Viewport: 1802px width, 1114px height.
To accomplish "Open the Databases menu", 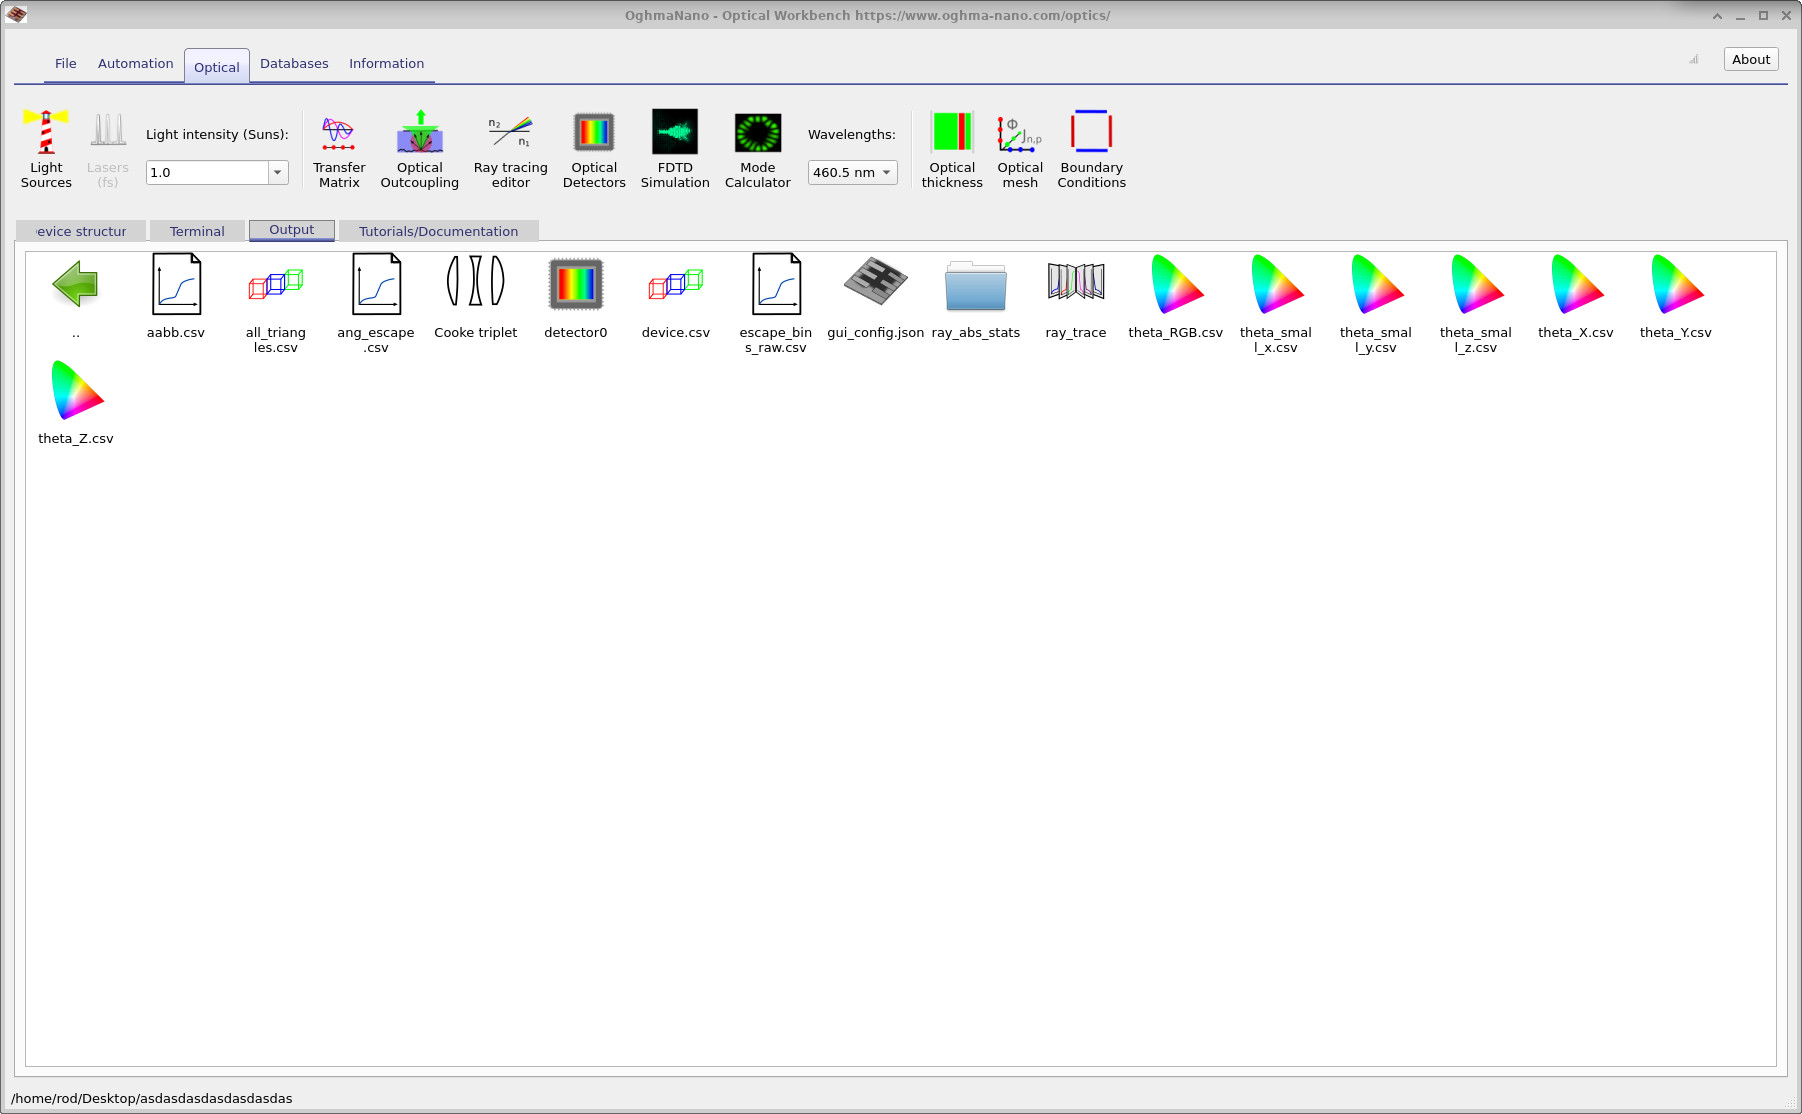I will point(294,63).
